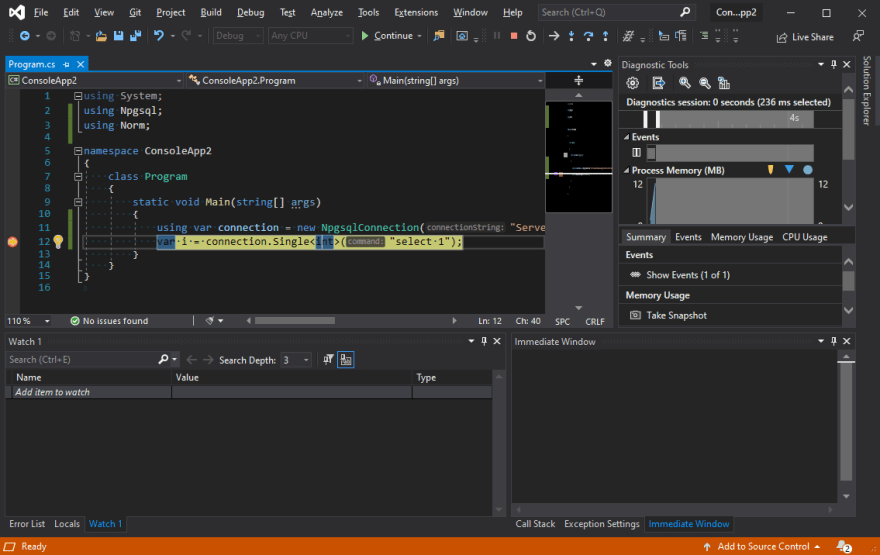
Task: Collapse the Process Memory graph section
Action: coord(626,171)
